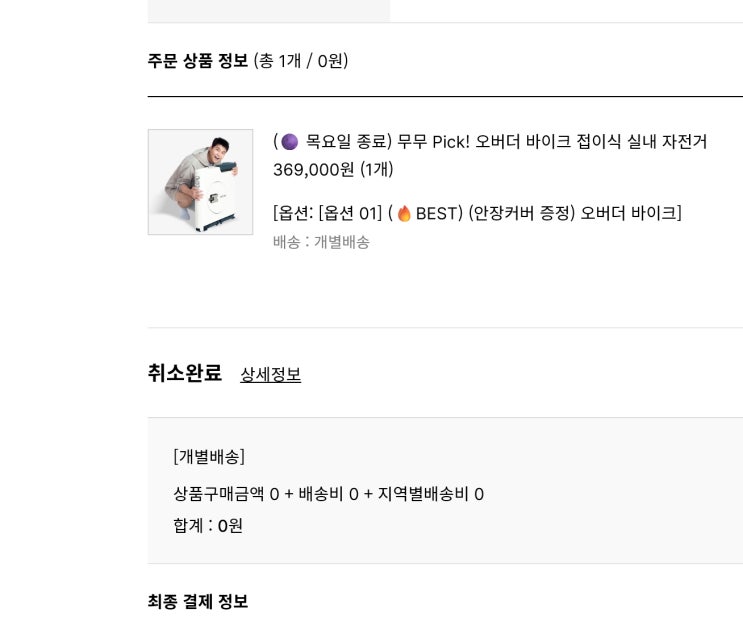This screenshot has width=743, height=621.
Task: Click the [개별배송] label in gray box
Action: tap(209, 457)
